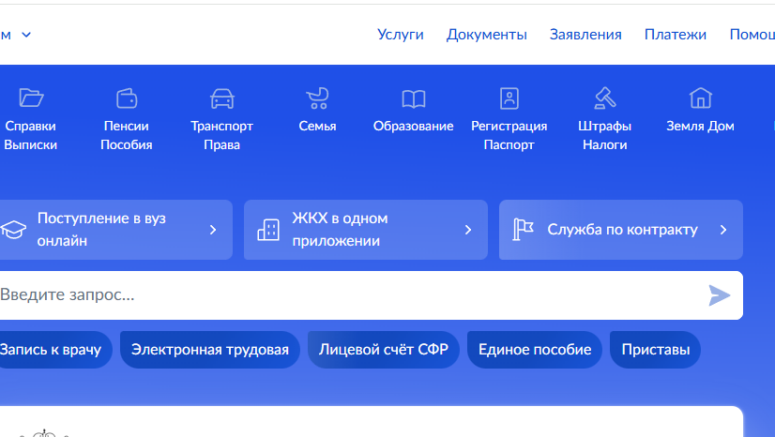Open the Платежи menu item

(x=675, y=35)
